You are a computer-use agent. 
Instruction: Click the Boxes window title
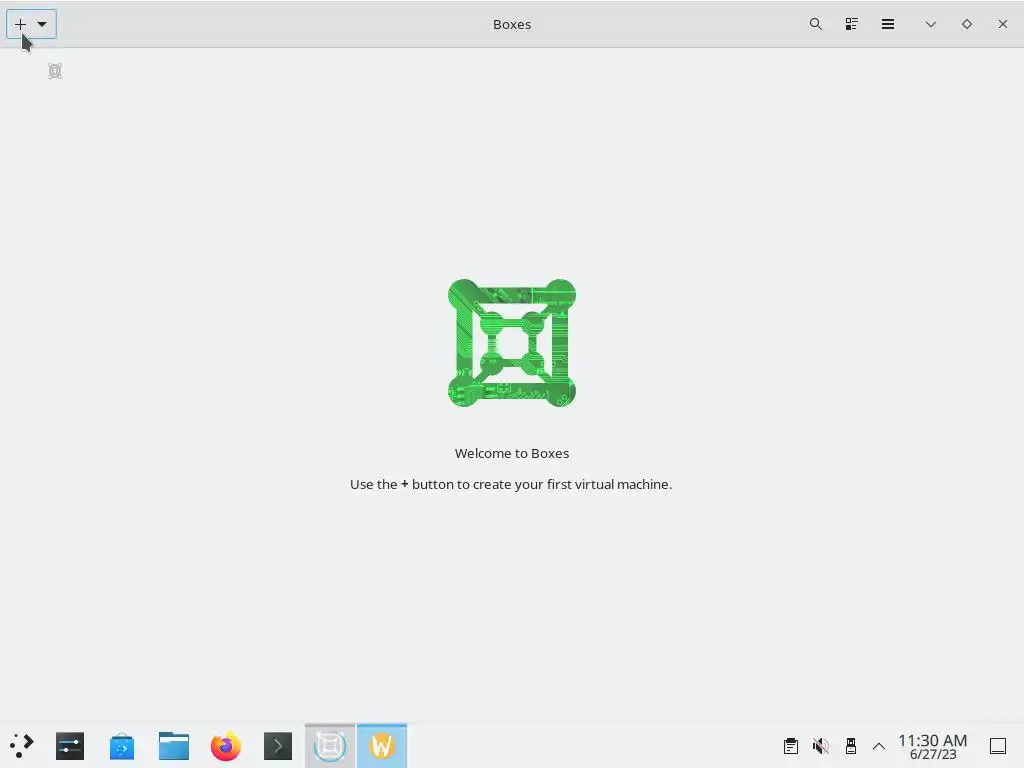pyautogui.click(x=512, y=24)
